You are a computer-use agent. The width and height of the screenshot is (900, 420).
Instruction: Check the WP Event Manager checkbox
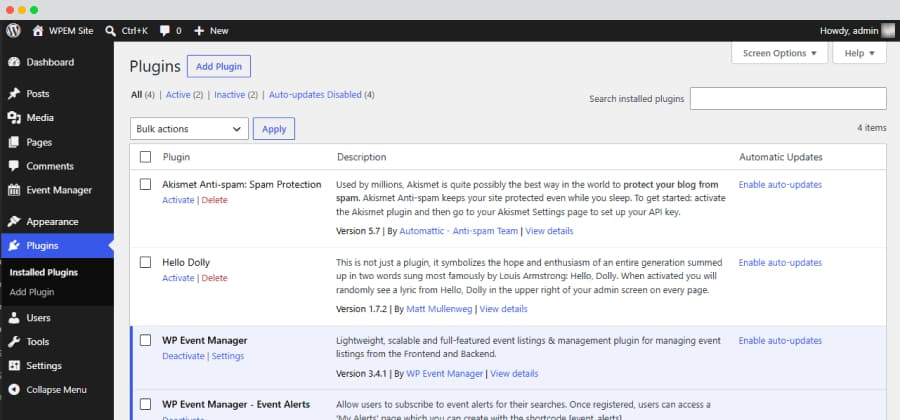click(145, 340)
